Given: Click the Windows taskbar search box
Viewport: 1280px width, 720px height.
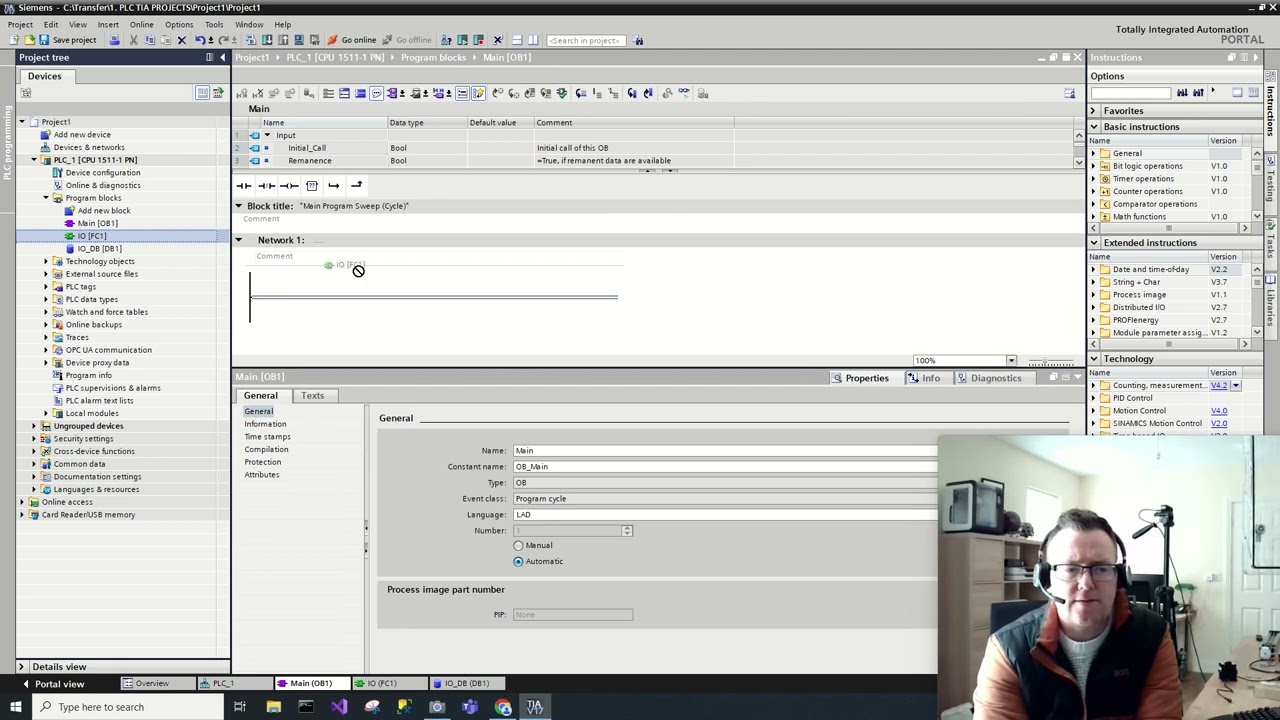Looking at the screenshot, I should [128, 707].
